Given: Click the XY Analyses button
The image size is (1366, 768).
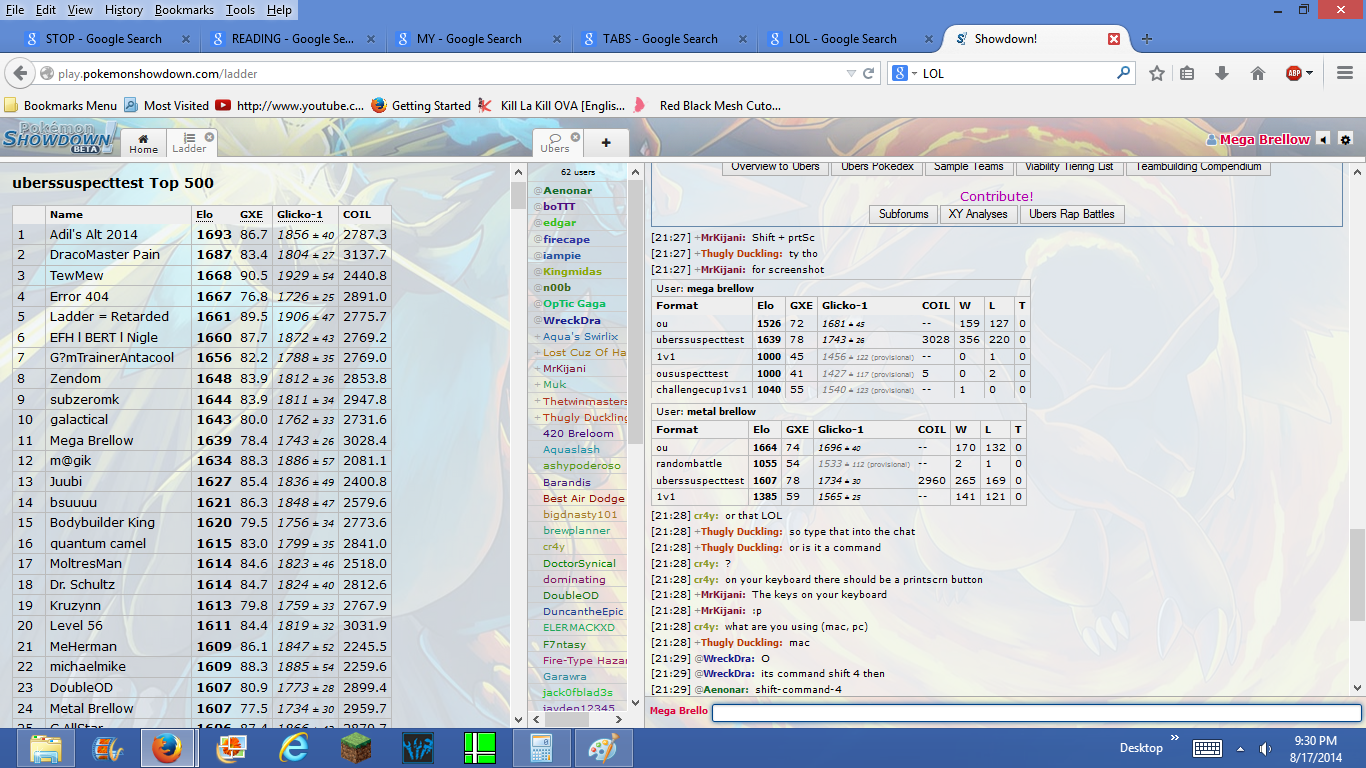Looking at the screenshot, I should (x=979, y=214).
